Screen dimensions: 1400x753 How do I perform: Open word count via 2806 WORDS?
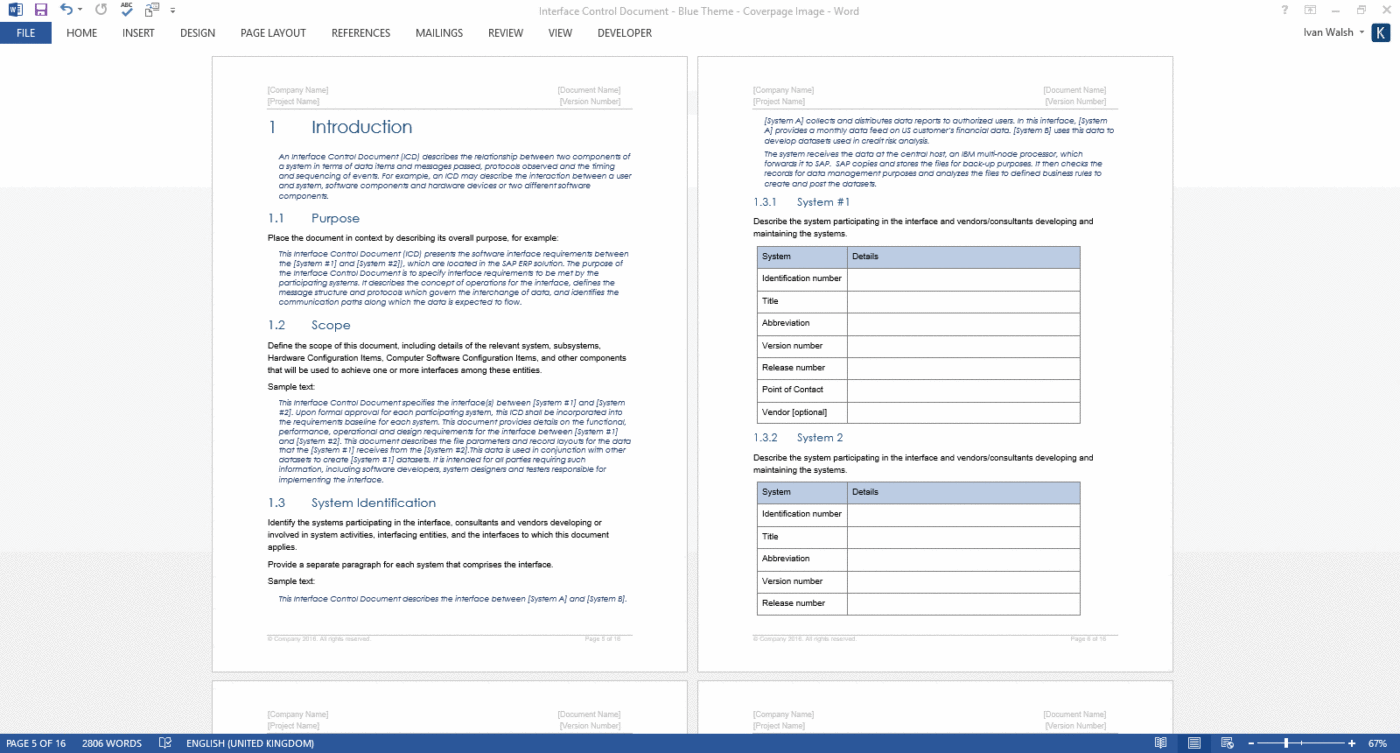click(x=111, y=743)
